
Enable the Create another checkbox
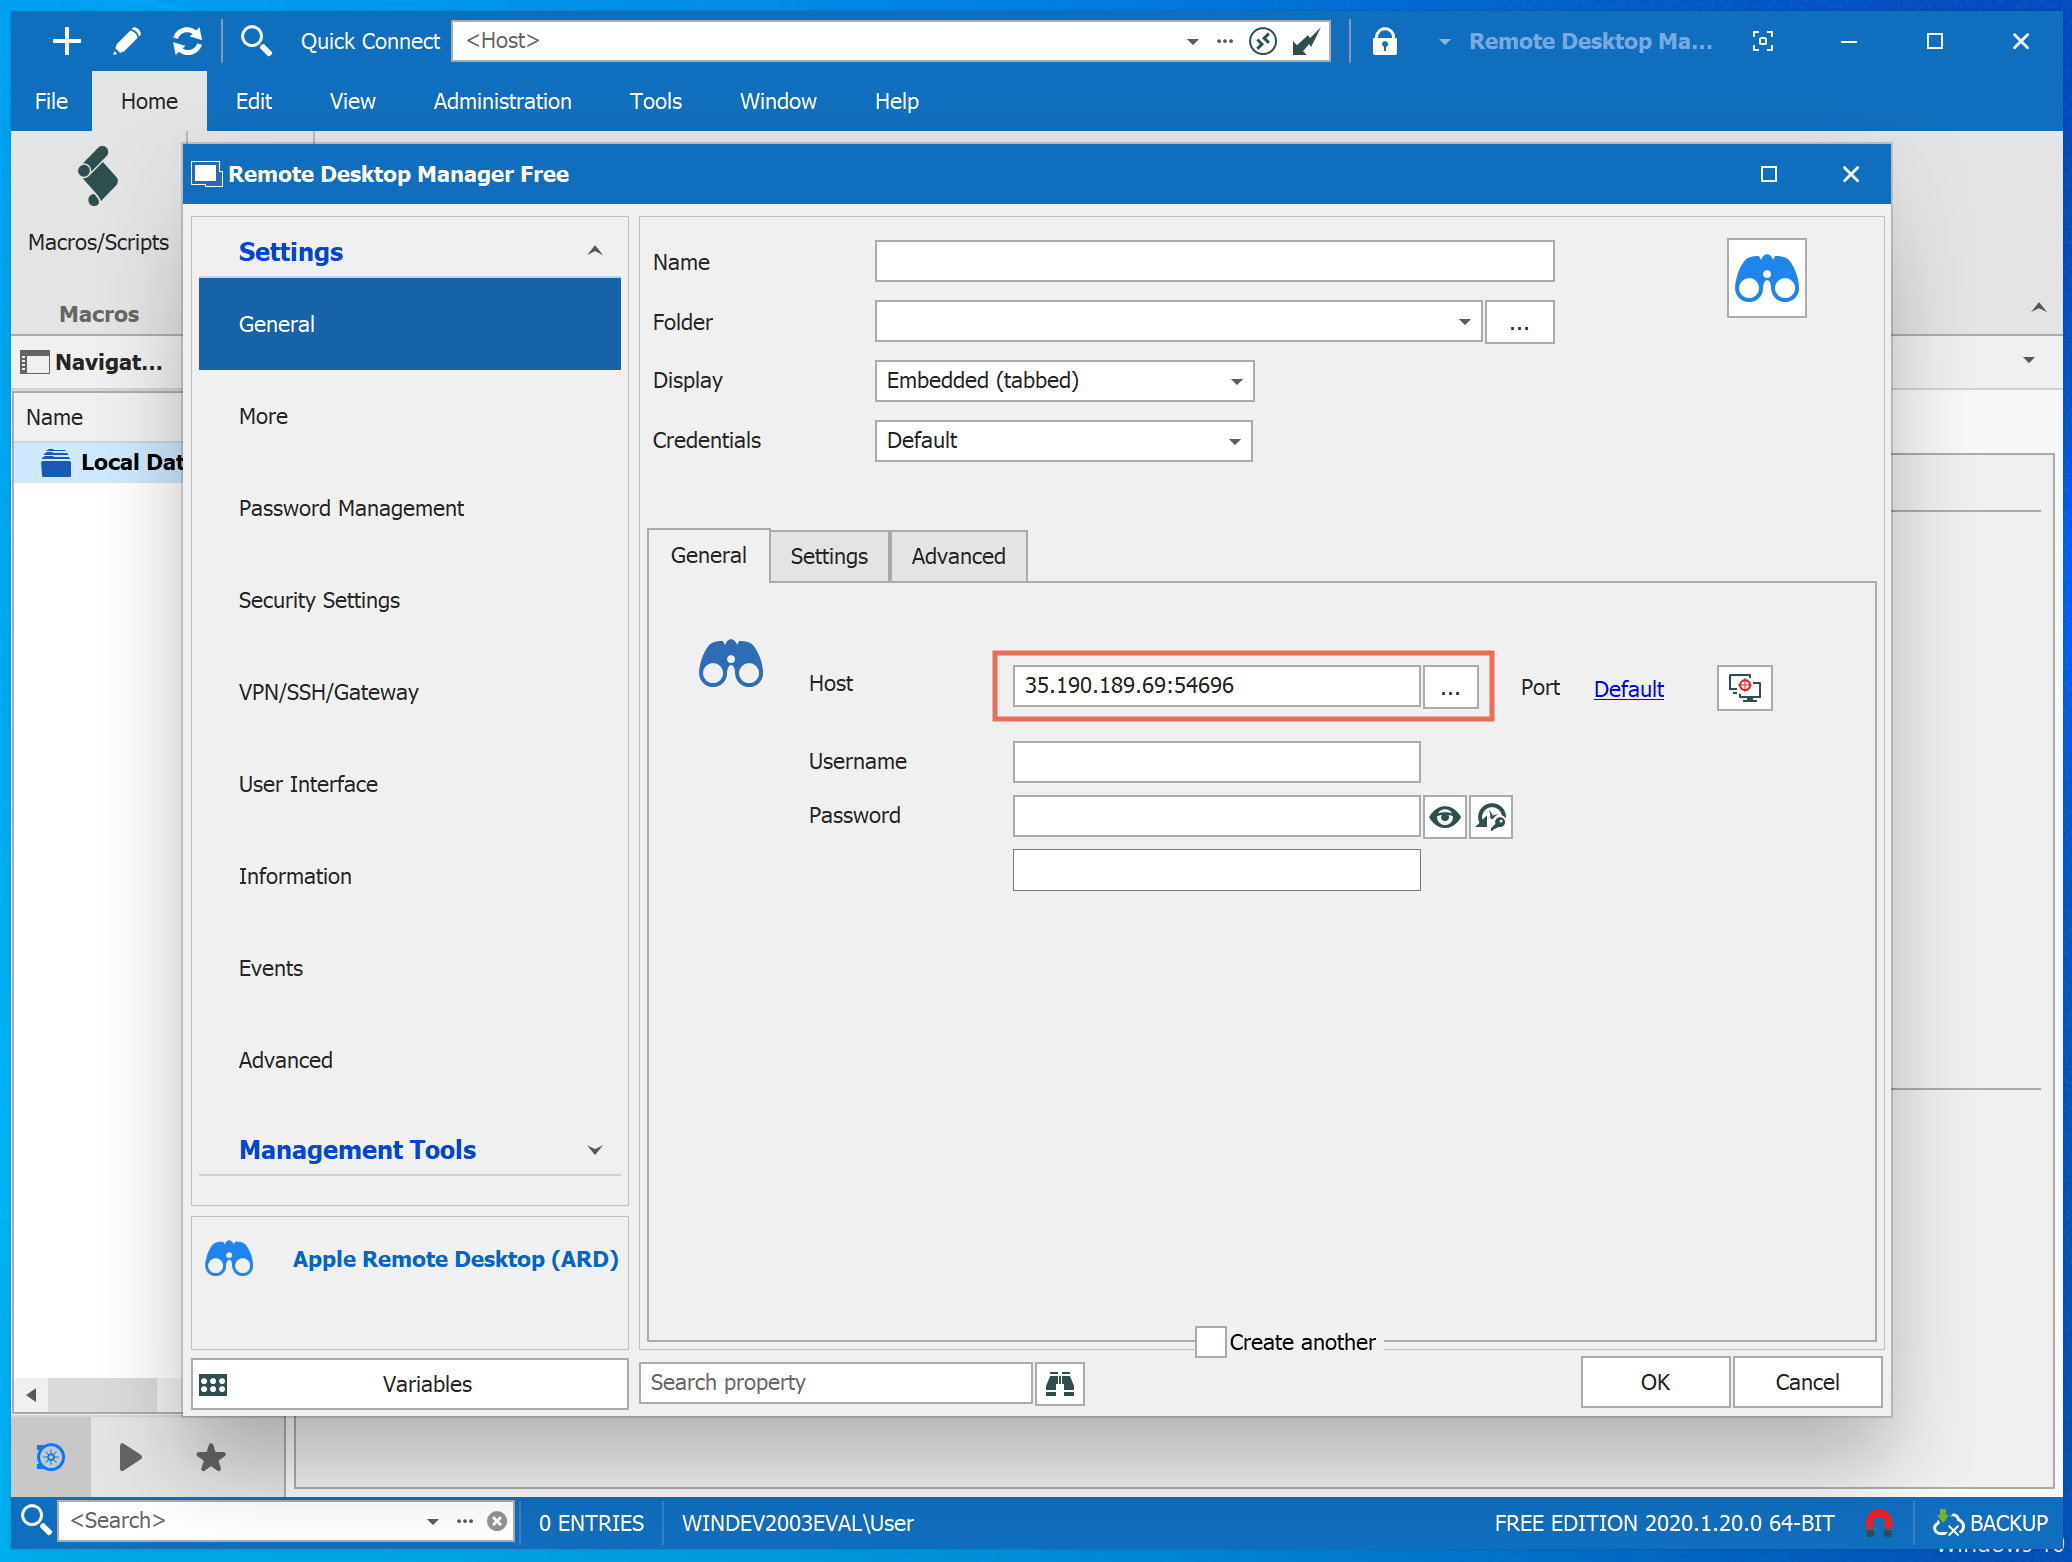[x=1210, y=1342]
